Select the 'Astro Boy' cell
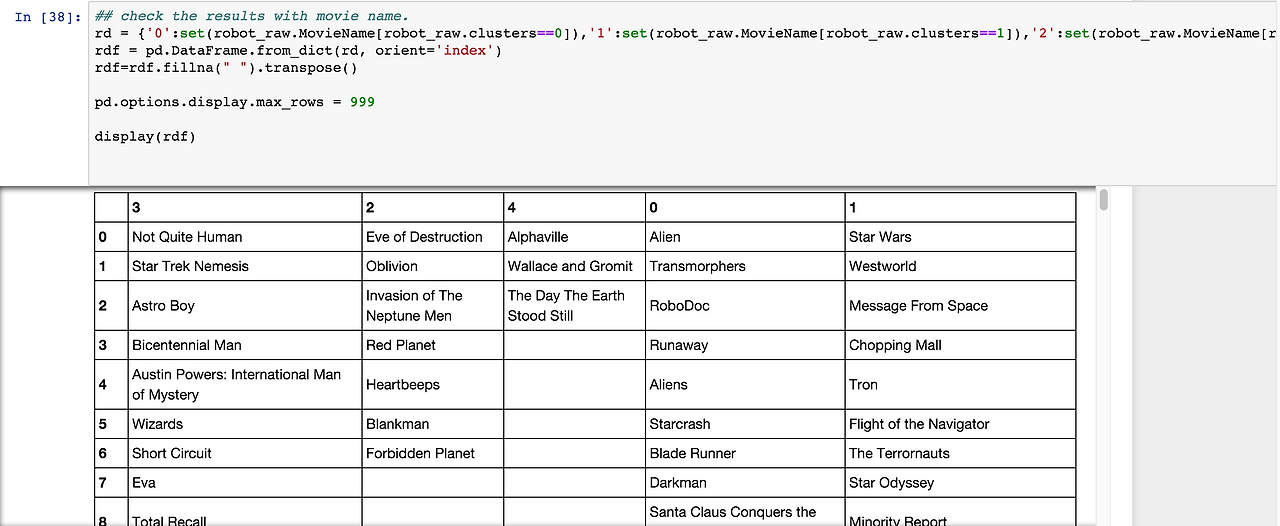The image size is (1280, 526). pyautogui.click(x=245, y=305)
